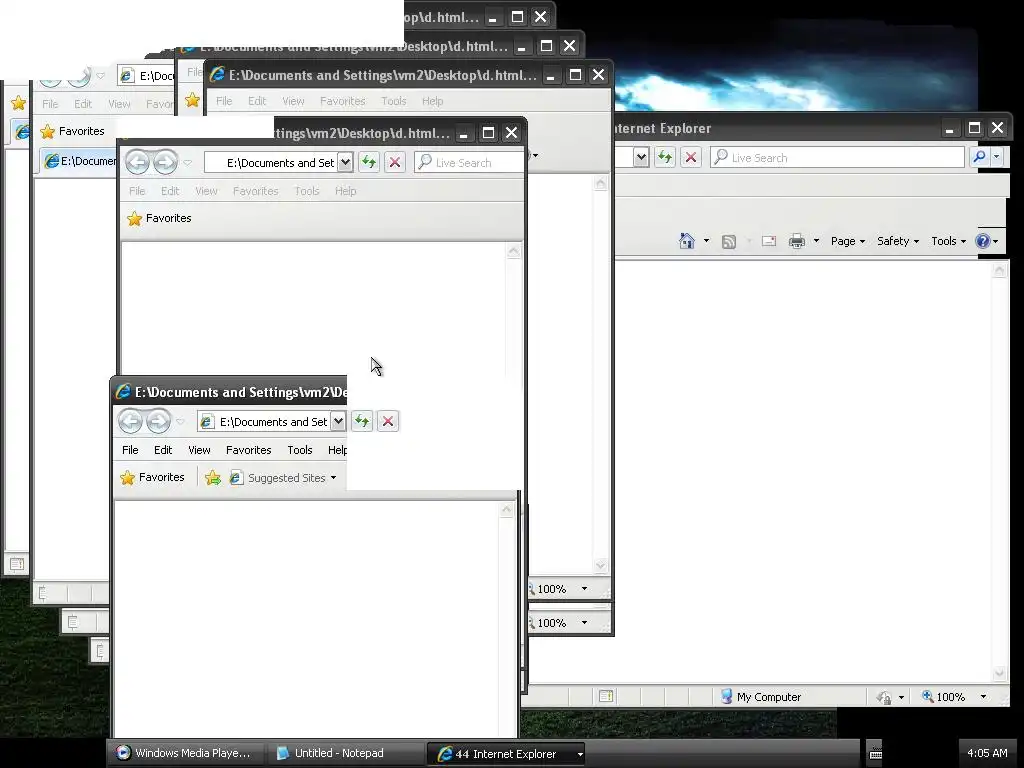Click the 4:05 AM clock
This screenshot has width=1024, height=768.
987,753
